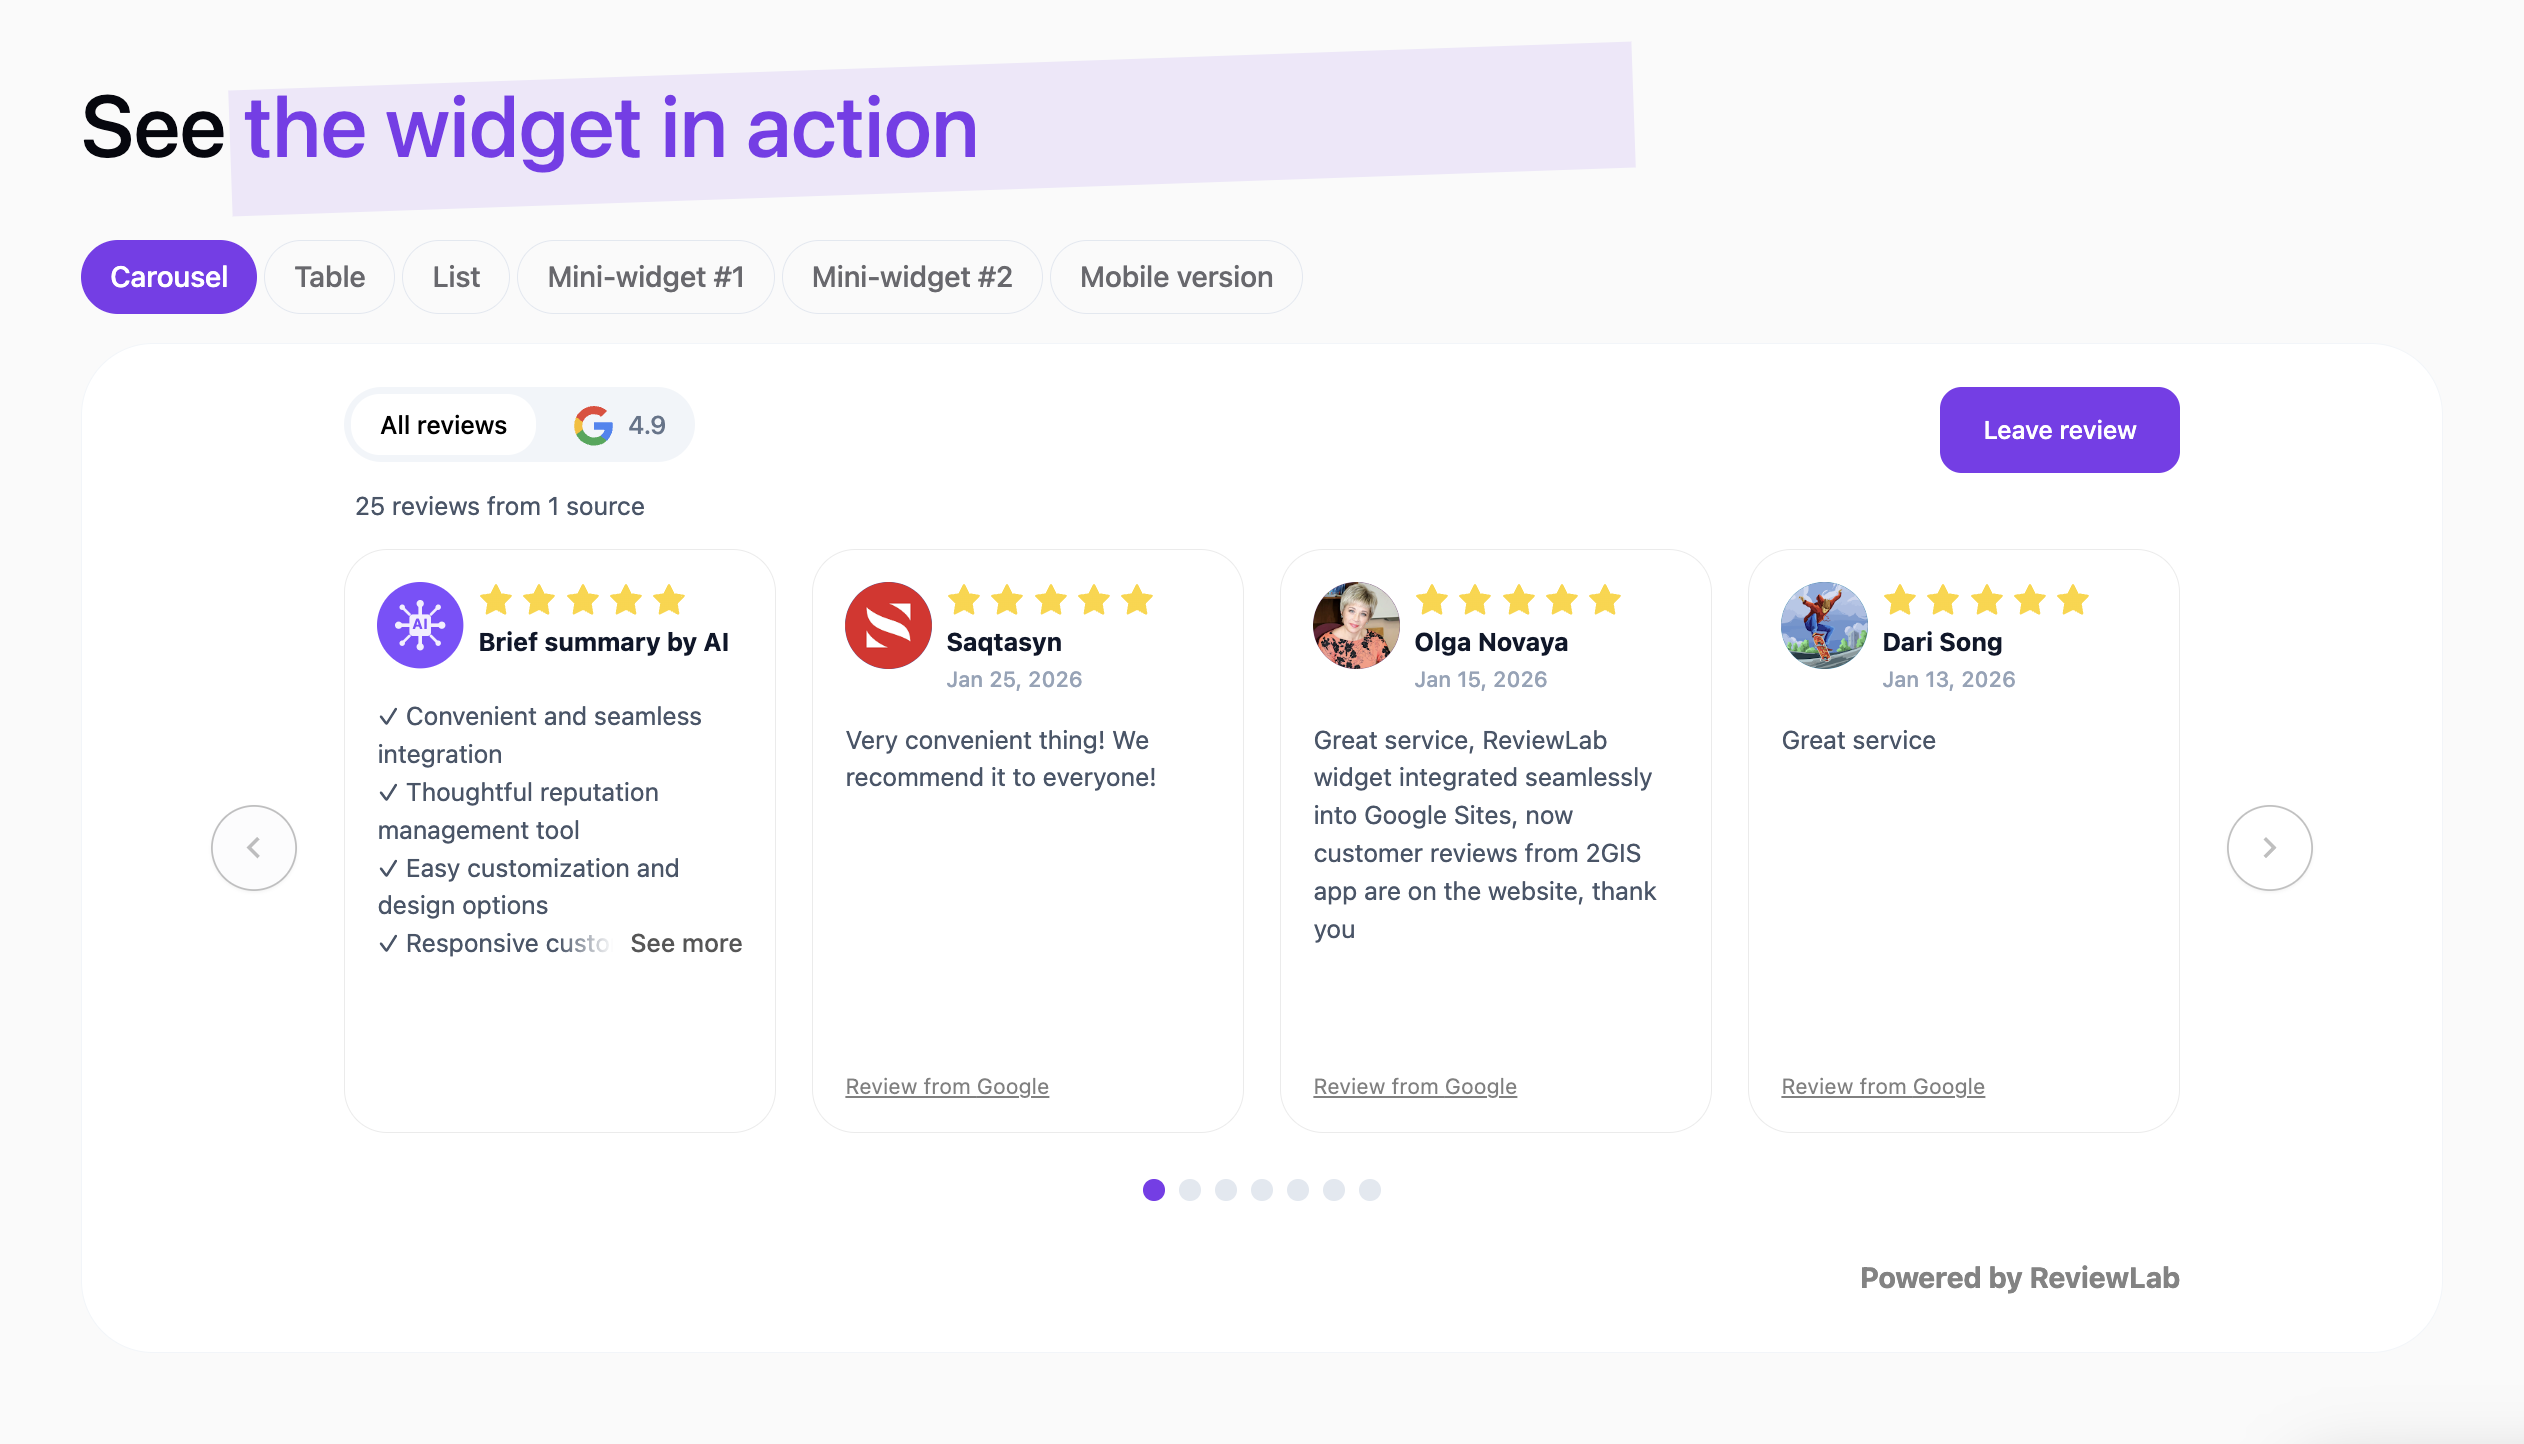Select the All reviews filter
The image size is (2524, 1444).
pyautogui.click(x=442, y=424)
